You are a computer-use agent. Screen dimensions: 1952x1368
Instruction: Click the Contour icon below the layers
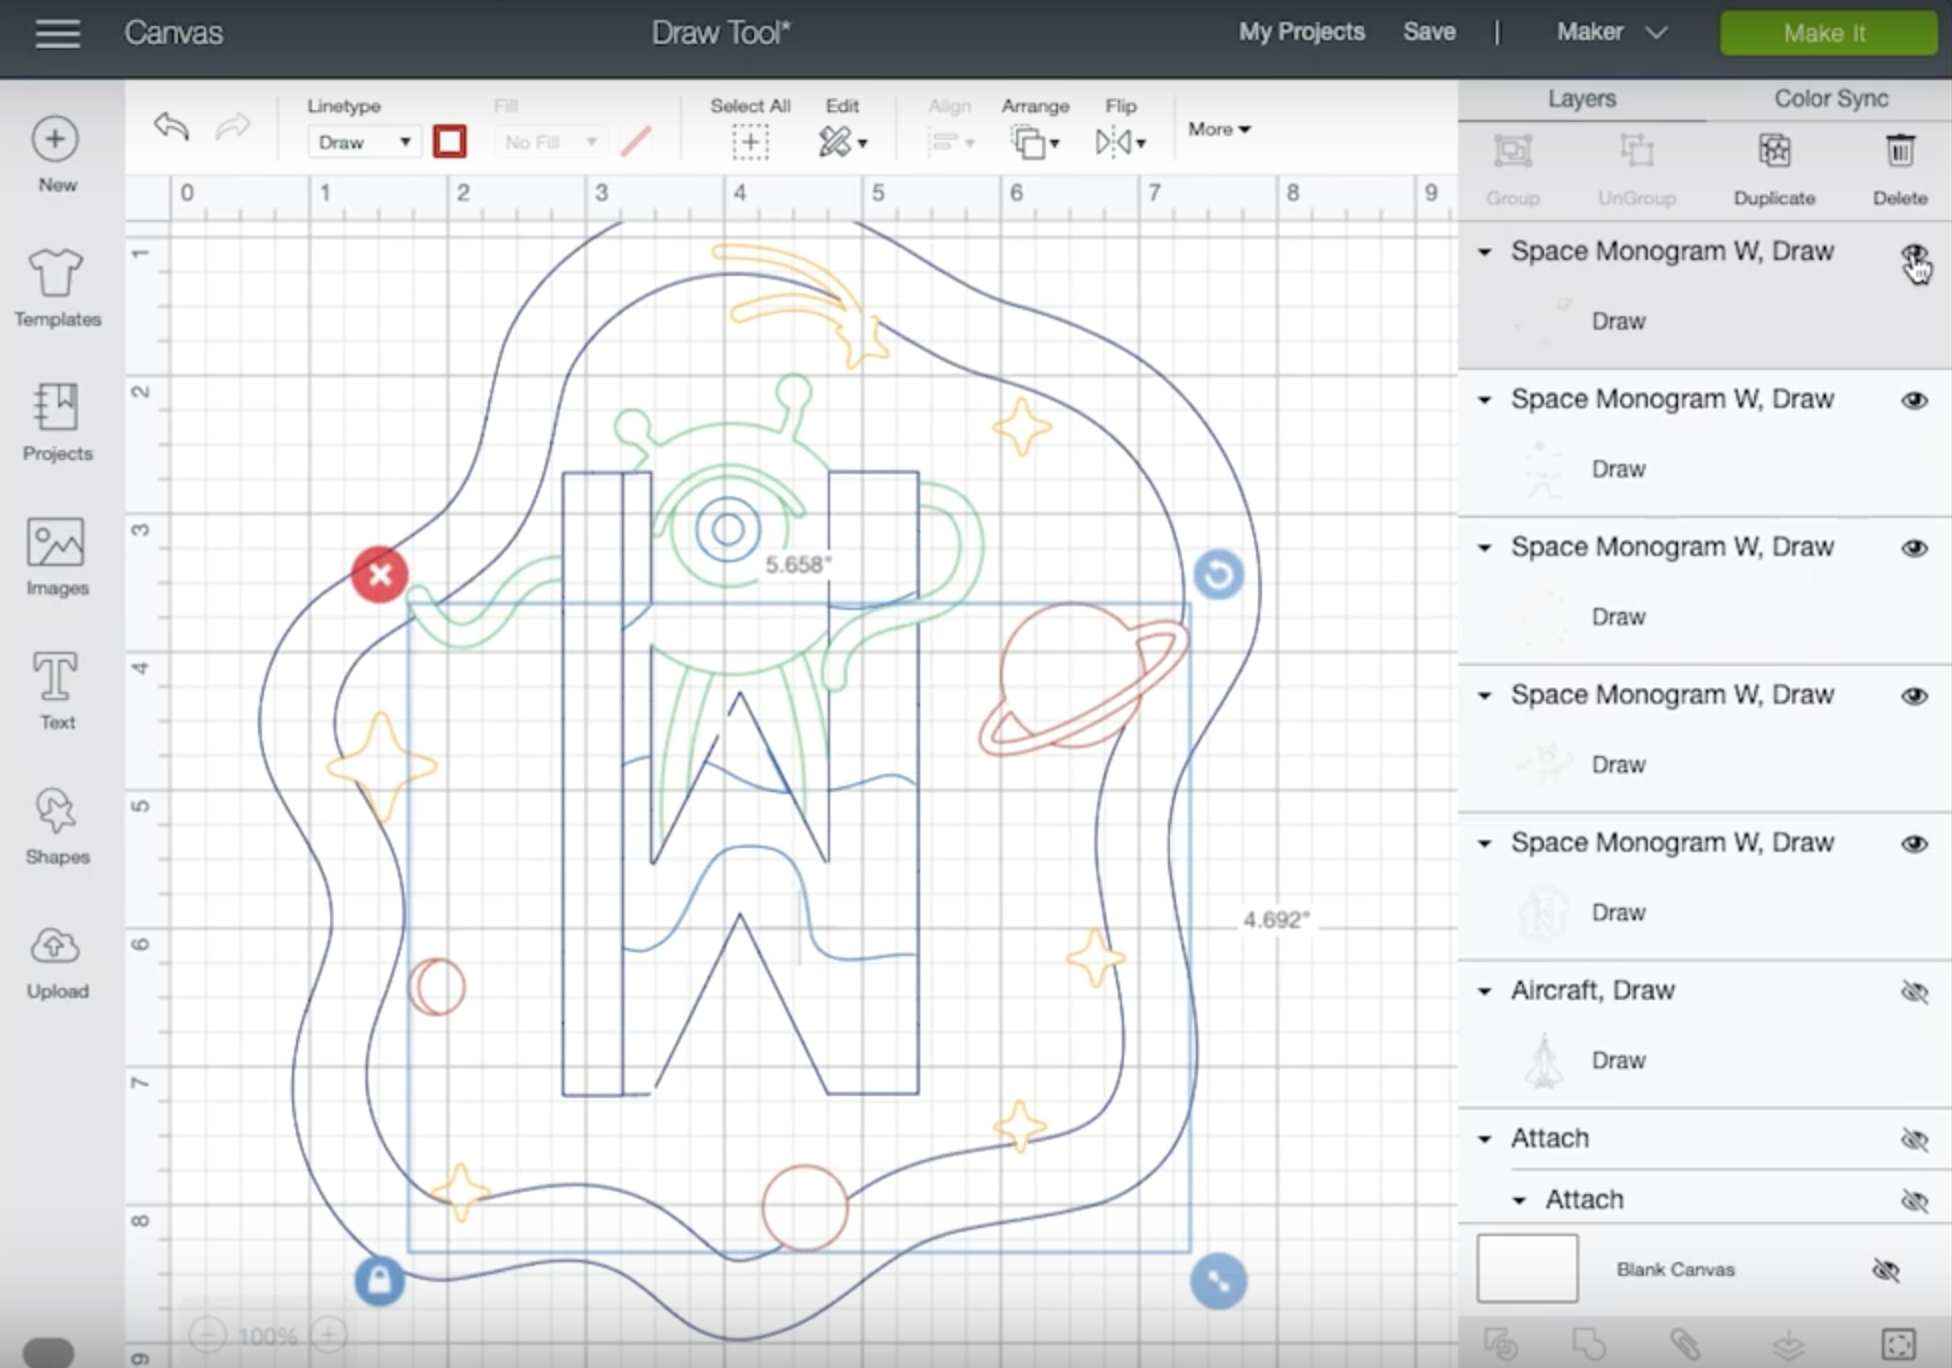tap(1898, 1343)
